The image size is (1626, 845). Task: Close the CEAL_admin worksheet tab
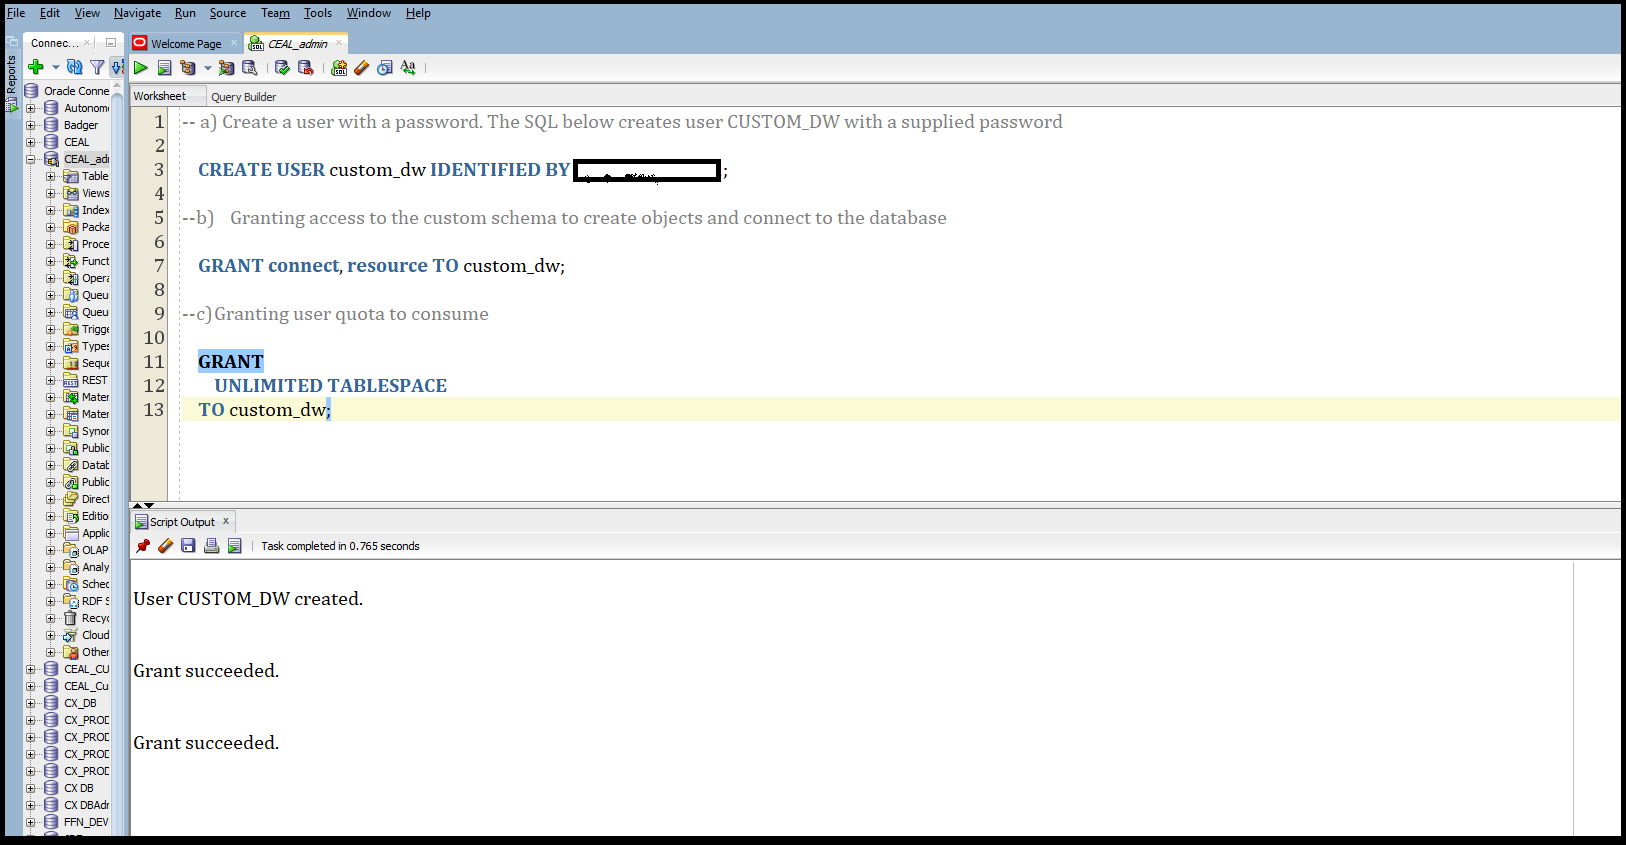pyautogui.click(x=339, y=43)
